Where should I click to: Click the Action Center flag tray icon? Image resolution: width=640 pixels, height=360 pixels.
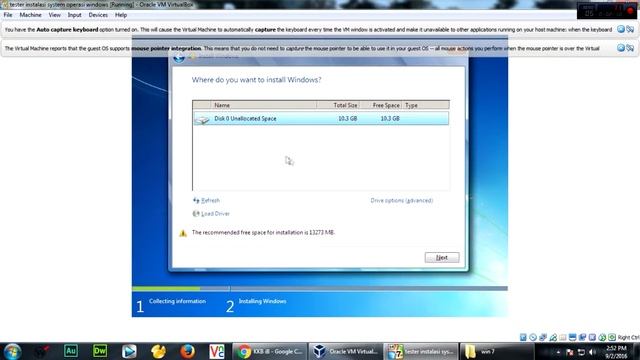[x=570, y=352]
